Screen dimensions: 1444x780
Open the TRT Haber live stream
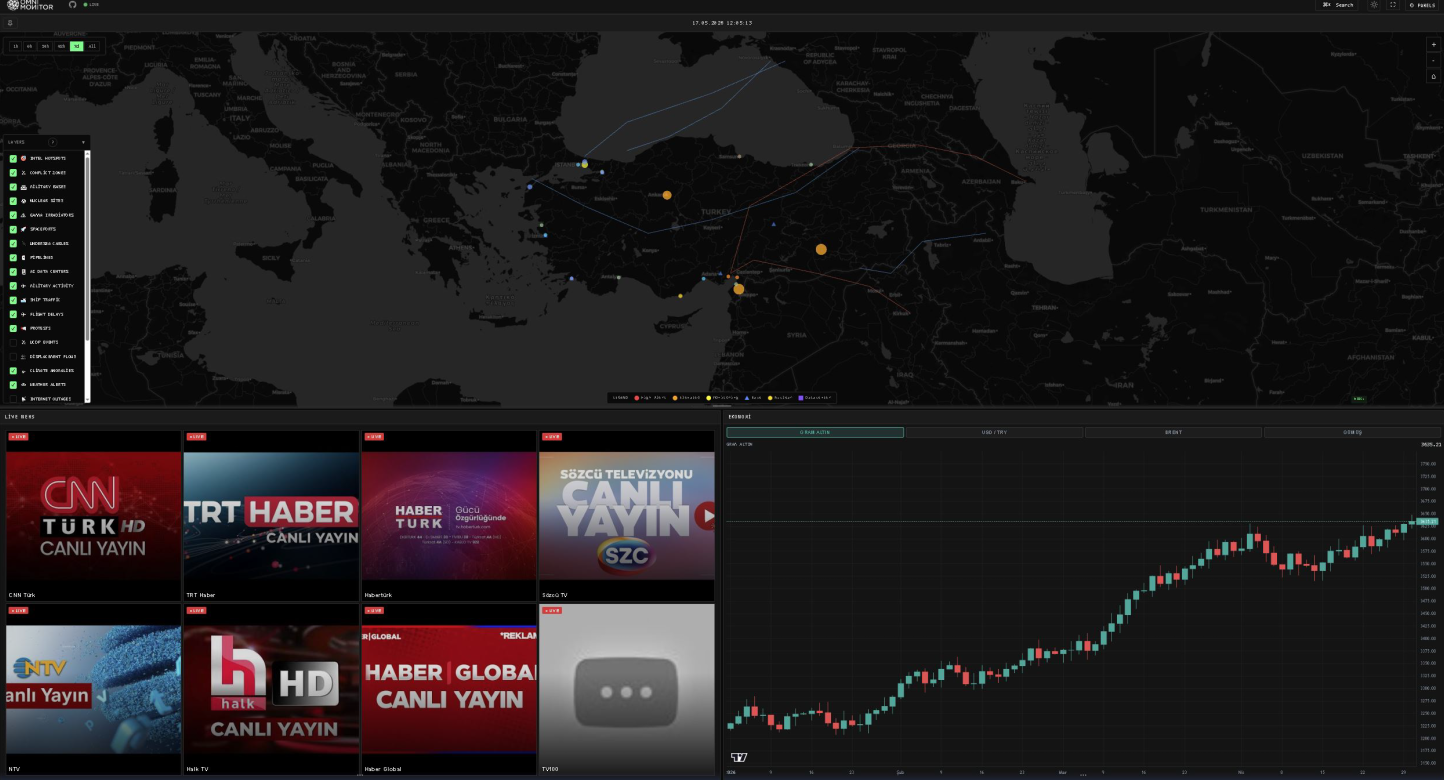click(271, 516)
